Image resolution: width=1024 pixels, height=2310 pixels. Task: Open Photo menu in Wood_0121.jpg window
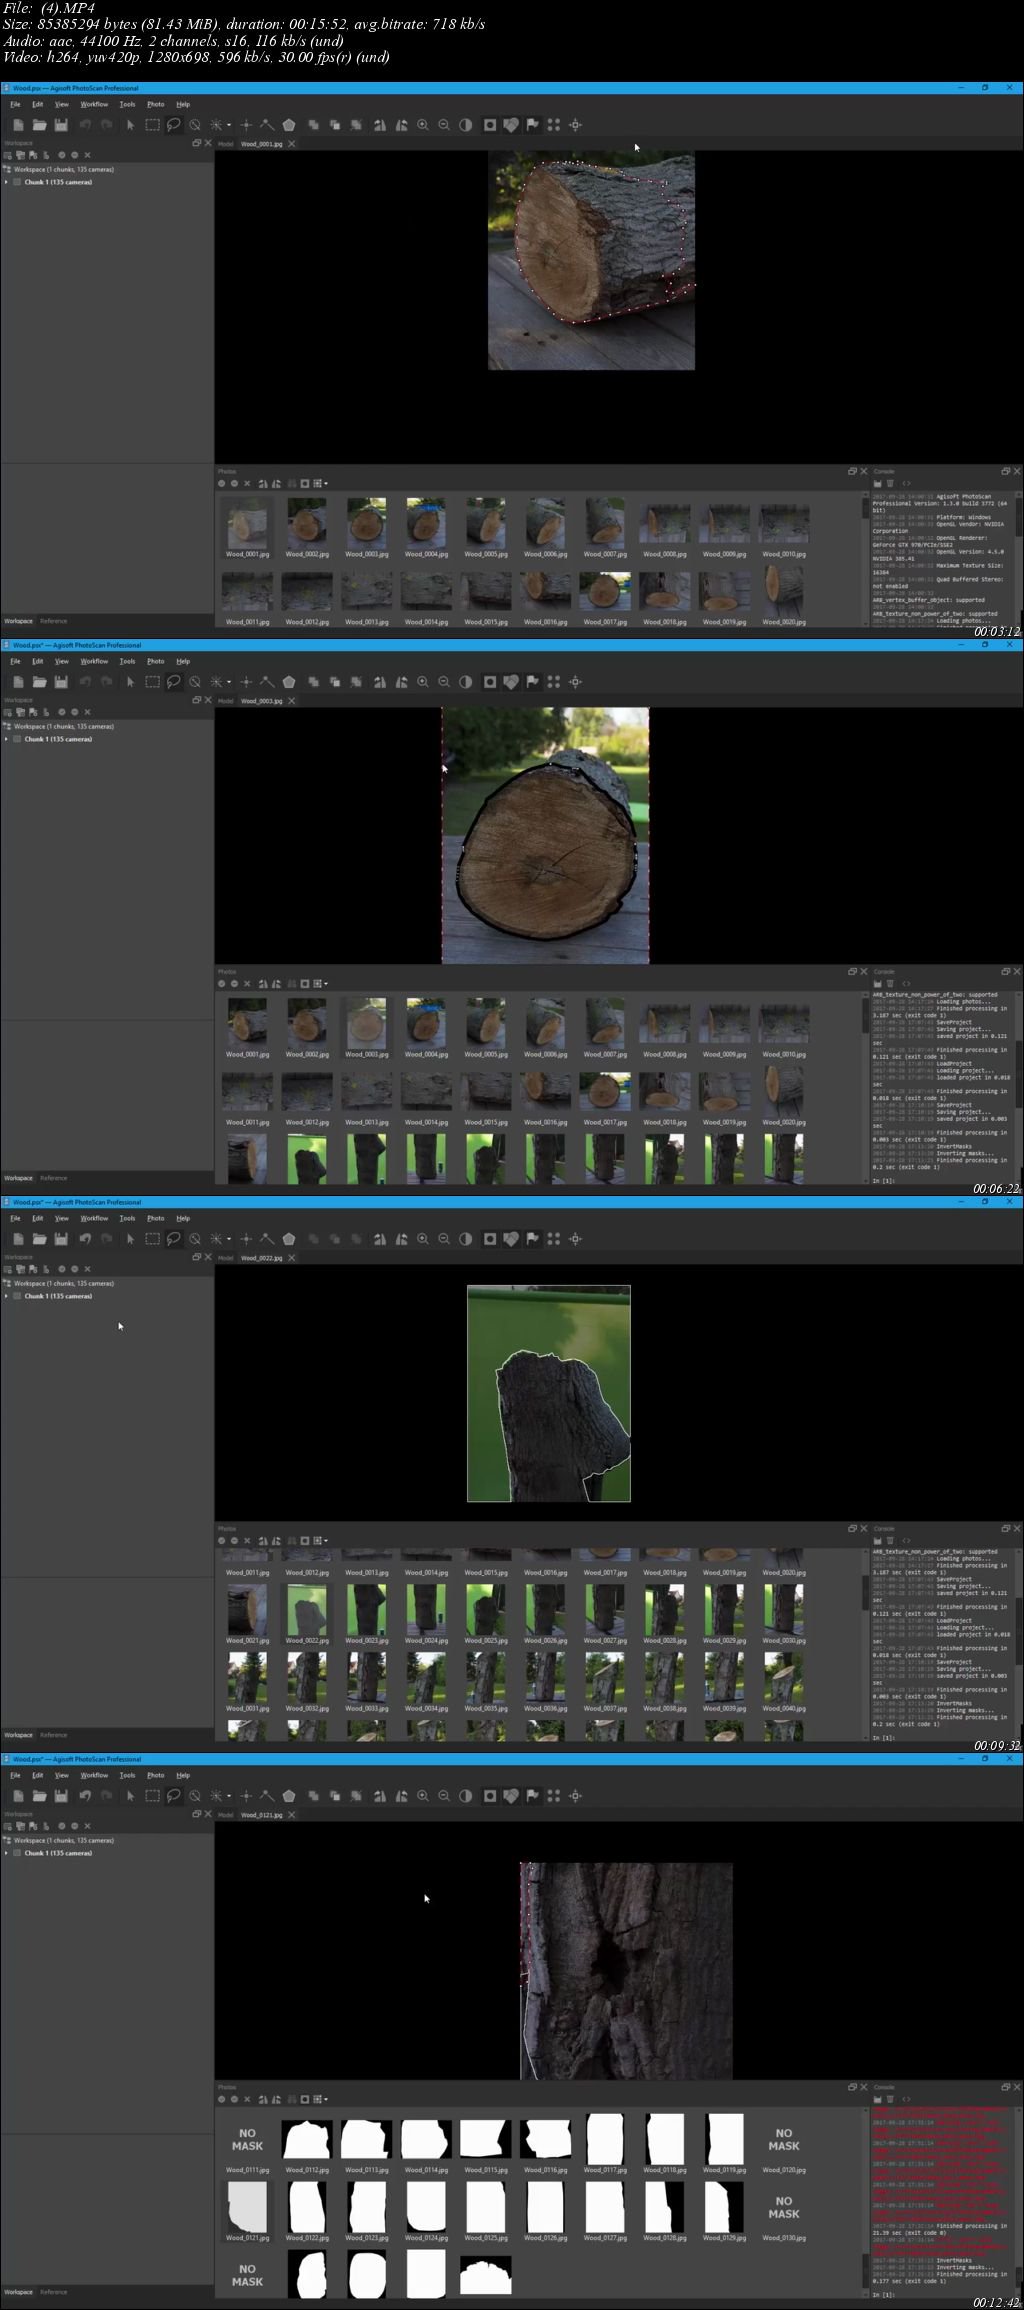(156, 1775)
